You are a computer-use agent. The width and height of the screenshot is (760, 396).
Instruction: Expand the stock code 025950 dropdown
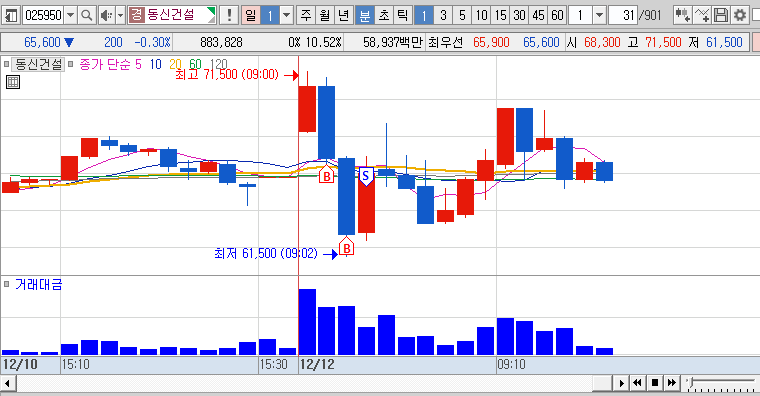coord(71,16)
